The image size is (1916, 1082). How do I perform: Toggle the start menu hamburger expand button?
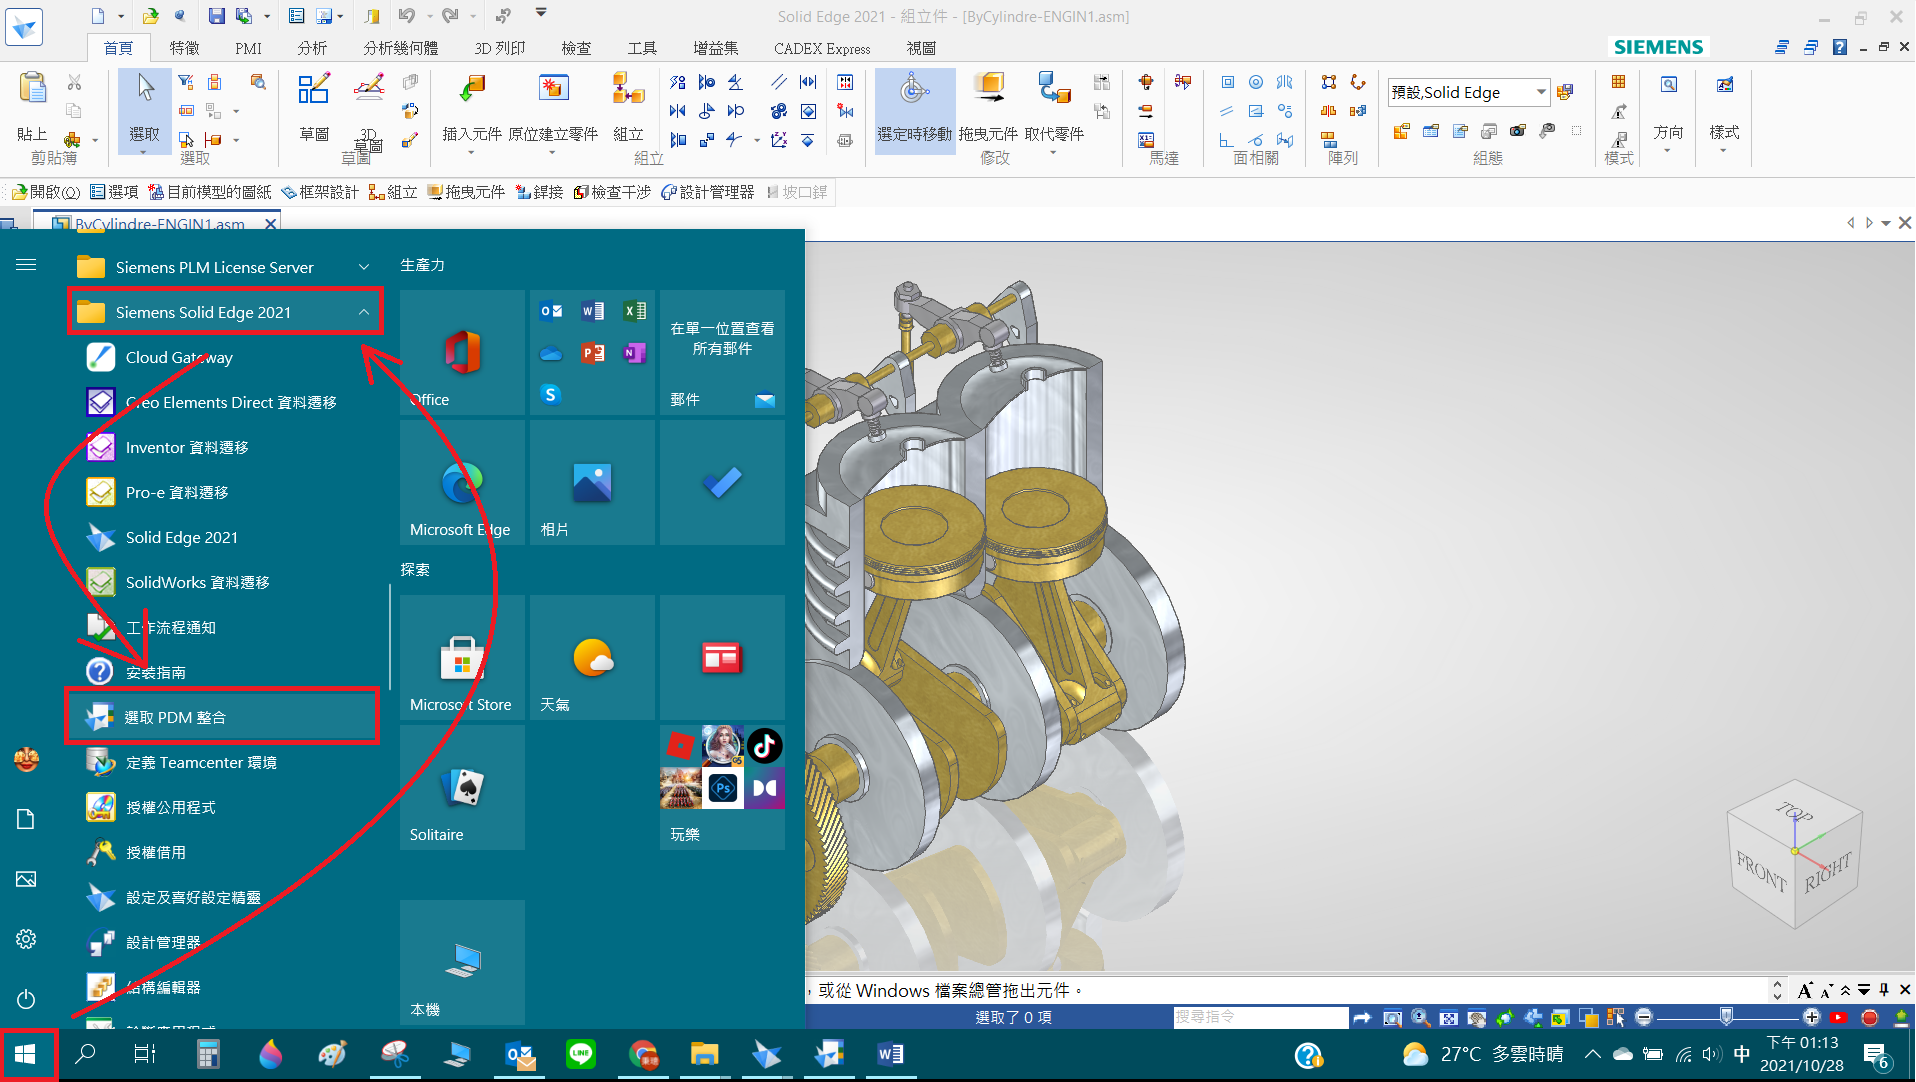tap(26, 265)
